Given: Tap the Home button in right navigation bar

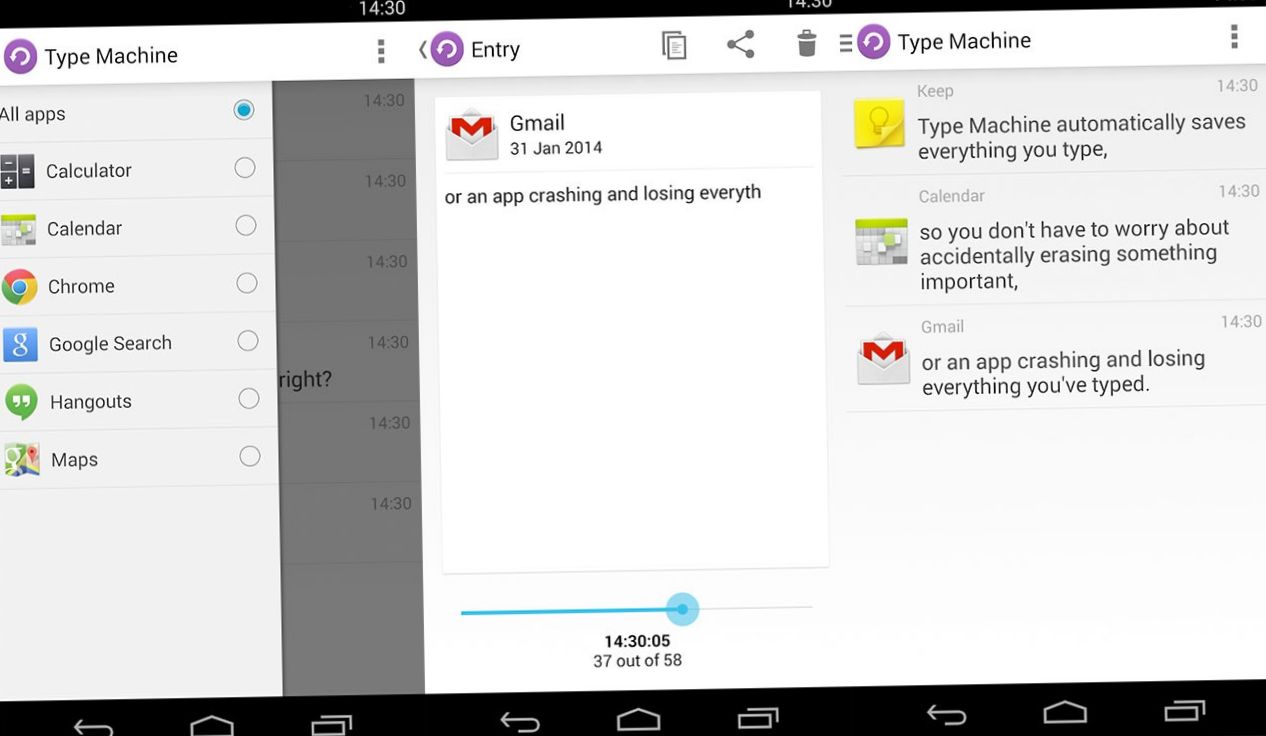Looking at the screenshot, I should 1065,712.
